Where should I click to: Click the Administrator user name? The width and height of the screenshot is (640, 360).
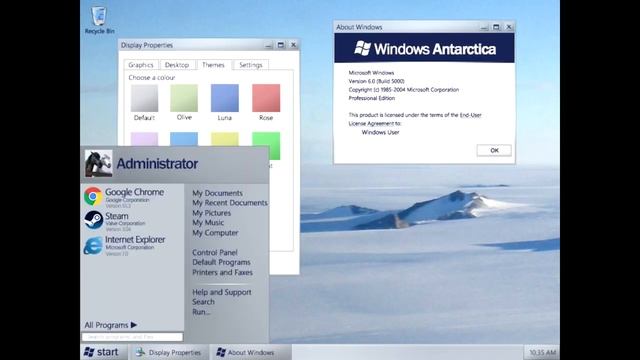coord(157,164)
